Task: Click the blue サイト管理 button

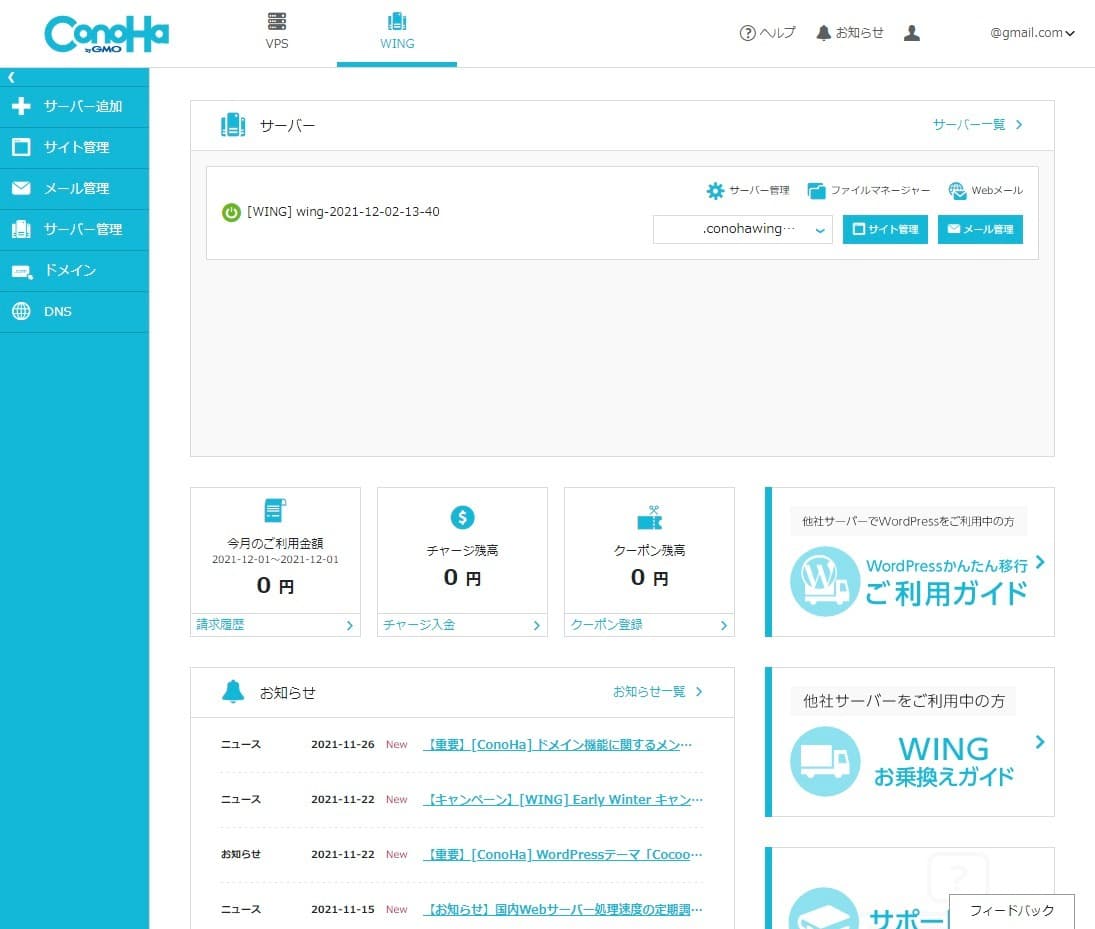Action: [x=885, y=229]
